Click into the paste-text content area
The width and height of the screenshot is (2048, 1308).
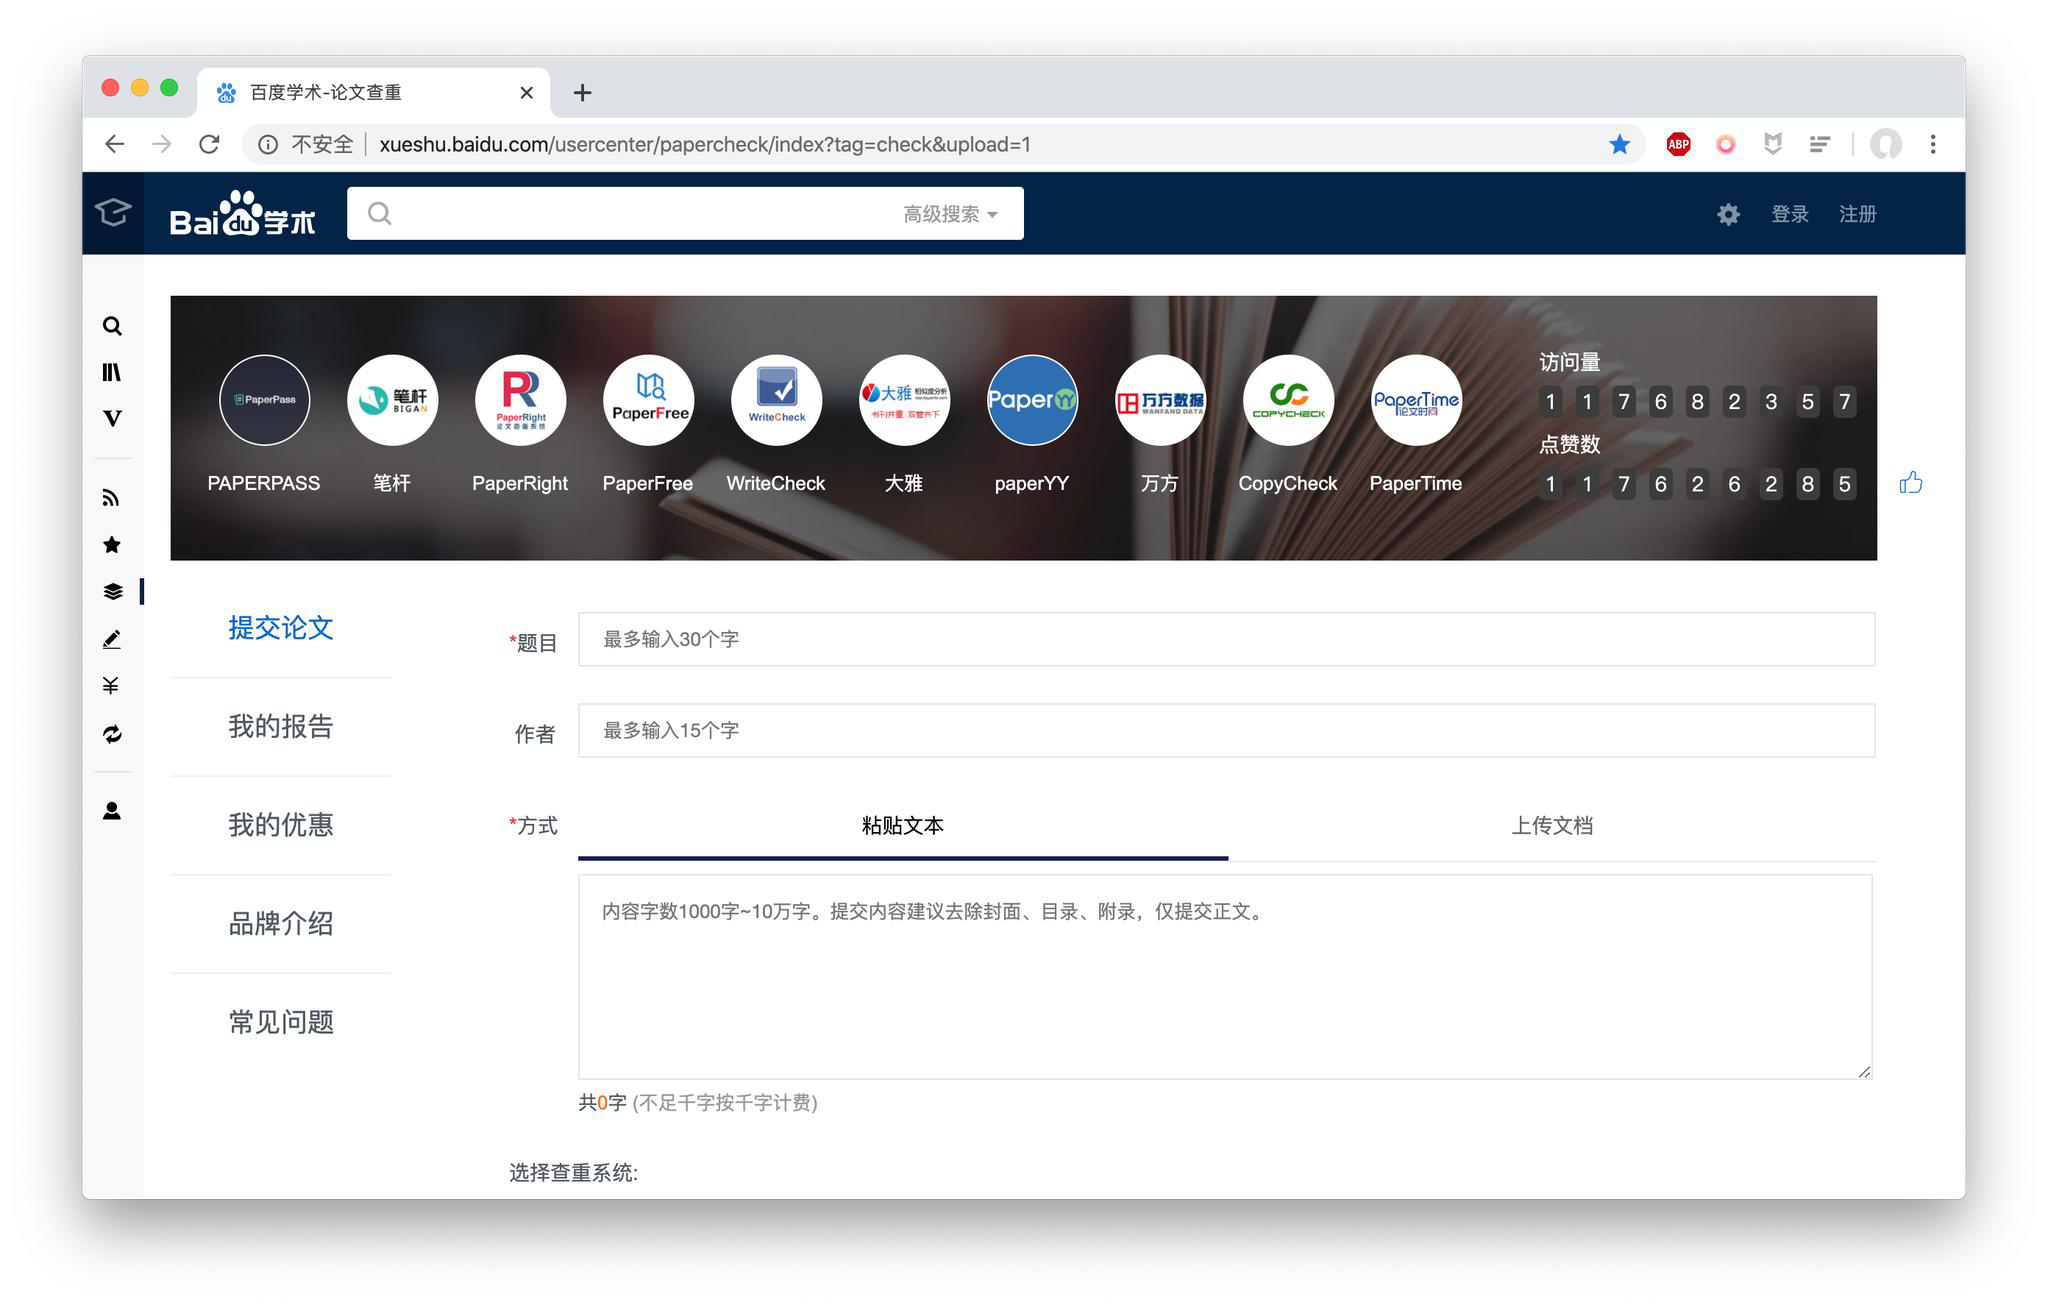(1225, 977)
